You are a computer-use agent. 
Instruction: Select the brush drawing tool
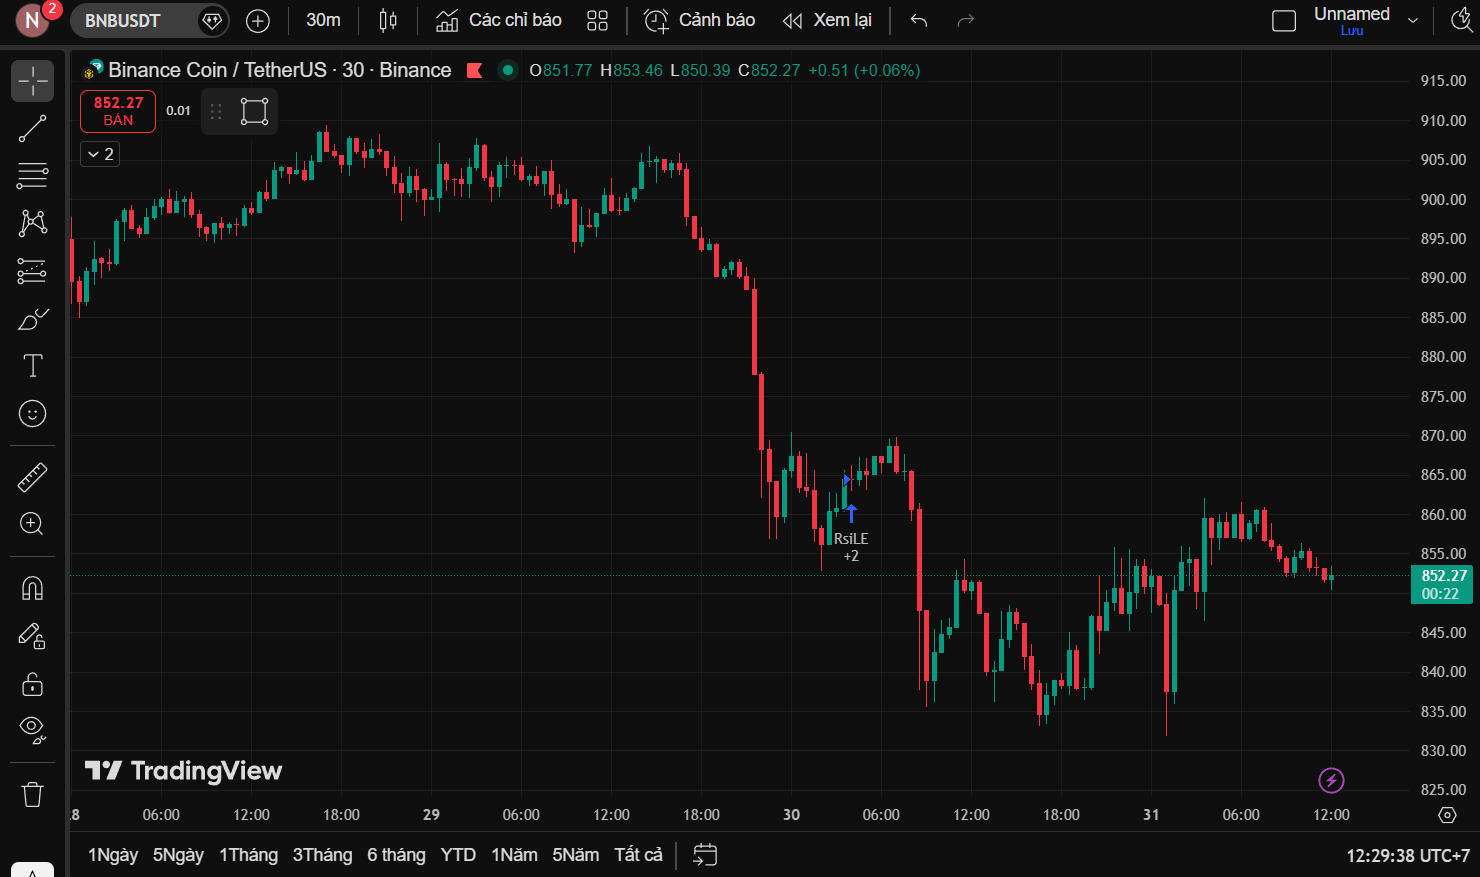tap(32, 319)
